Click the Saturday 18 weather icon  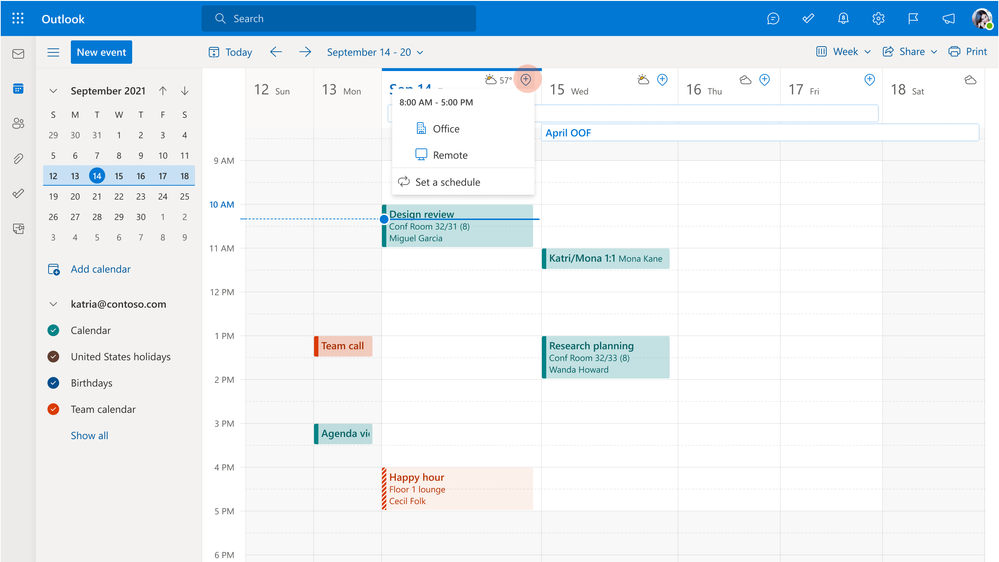click(x=970, y=80)
